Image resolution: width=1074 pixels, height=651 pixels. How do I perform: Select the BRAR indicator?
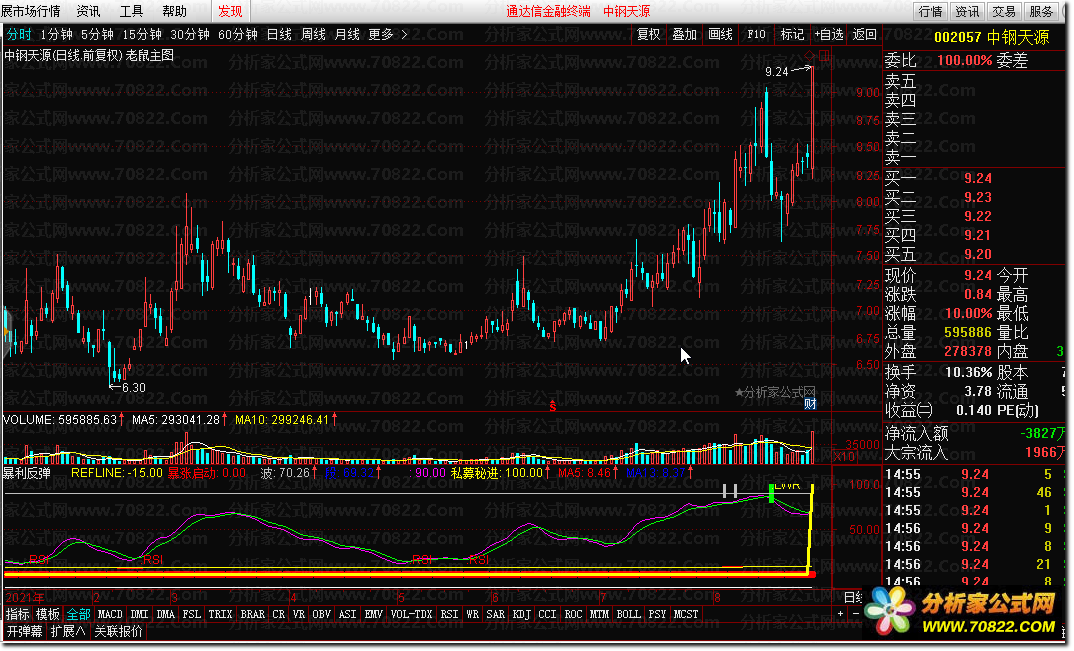252,615
